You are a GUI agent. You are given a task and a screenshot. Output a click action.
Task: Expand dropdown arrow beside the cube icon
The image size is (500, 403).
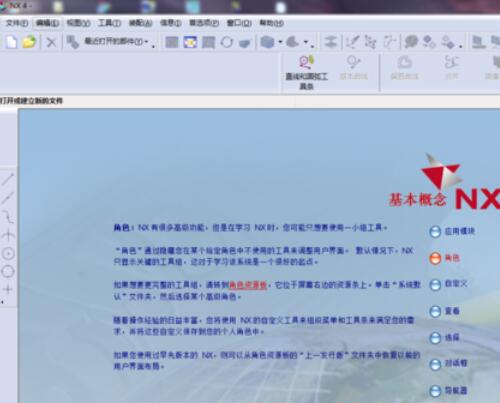[x=280, y=42]
